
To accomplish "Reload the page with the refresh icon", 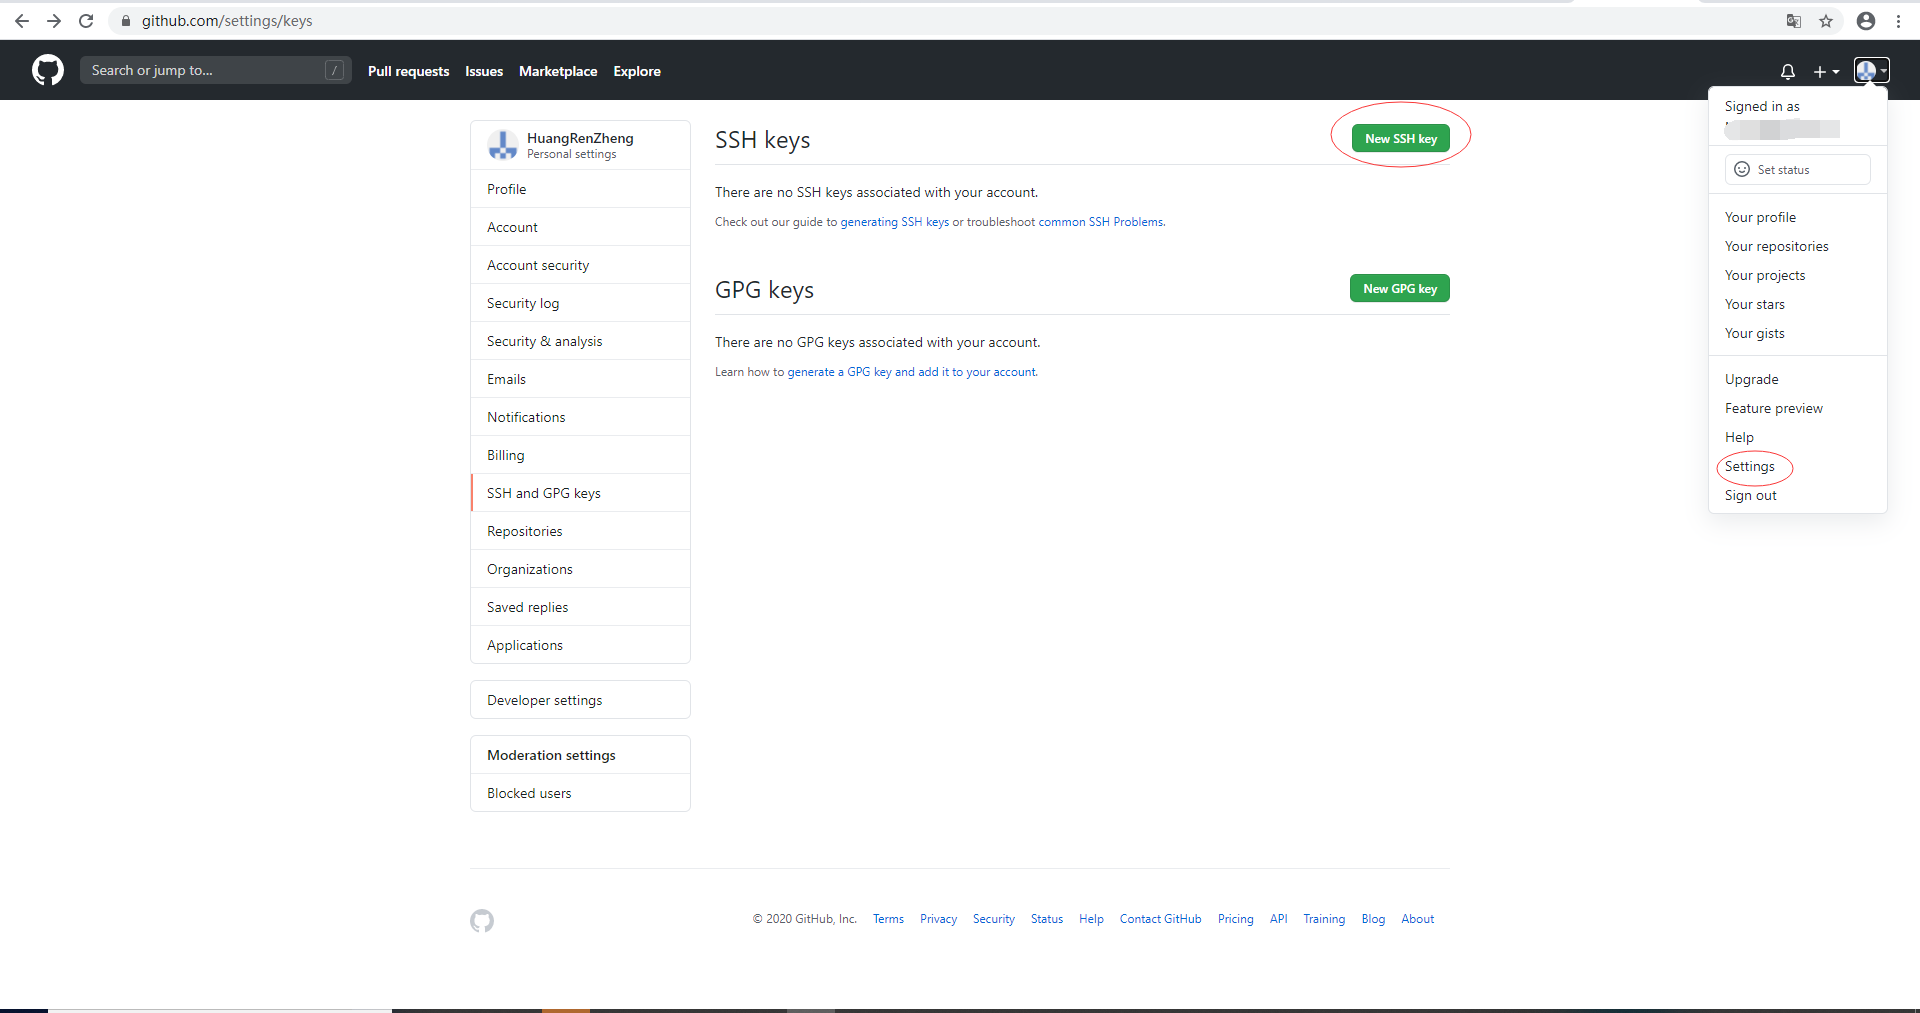I will [x=86, y=20].
